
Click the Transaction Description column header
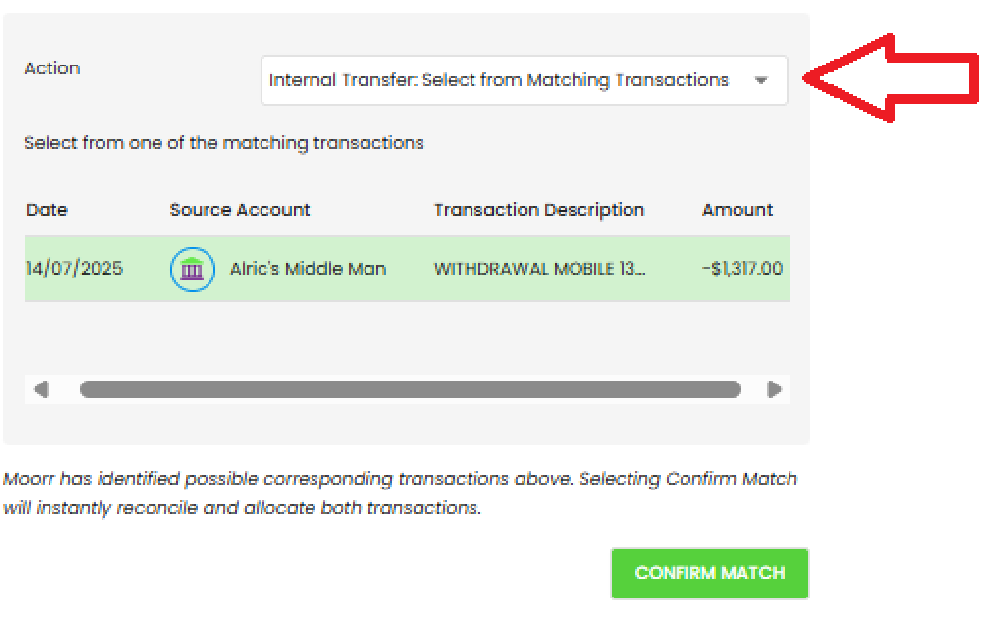(x=539, y=210)
